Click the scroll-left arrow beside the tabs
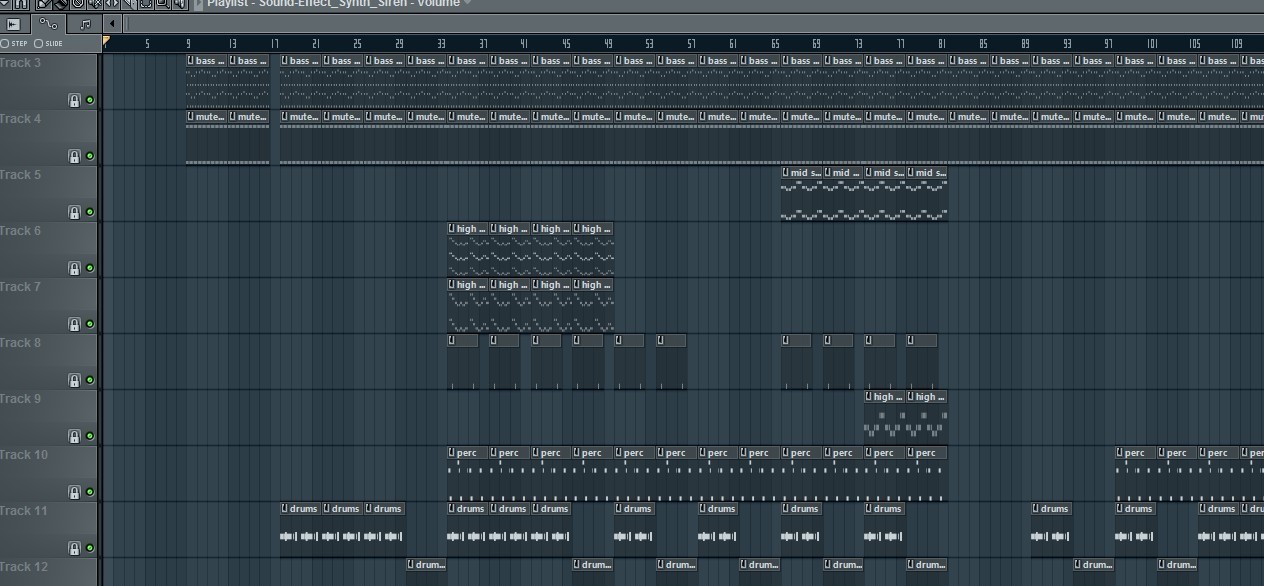Viewport: 1264px width, 586px height. pyautogui.click(x=111, y=24)
